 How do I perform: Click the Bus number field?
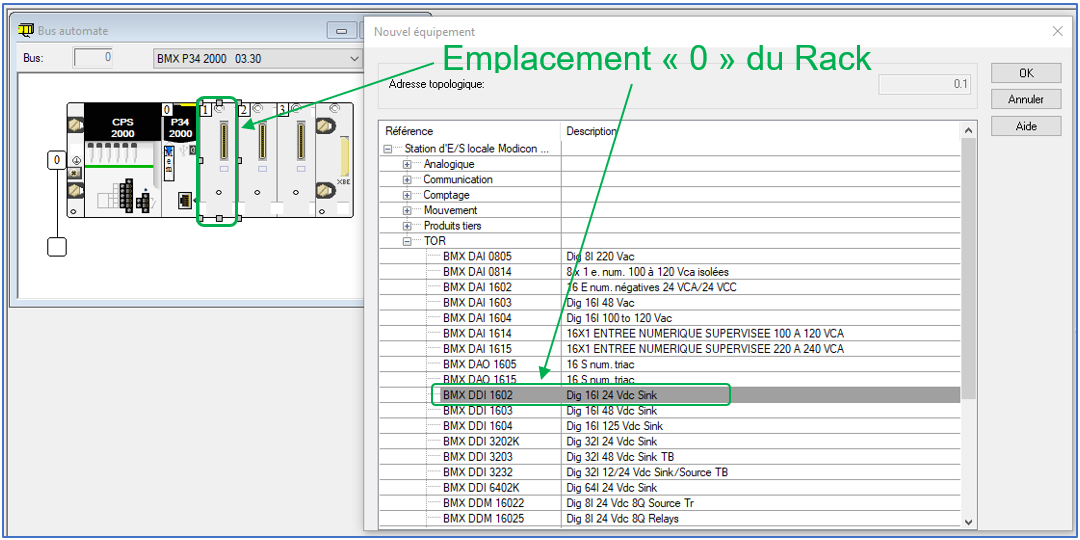click(x=93, y=59)
